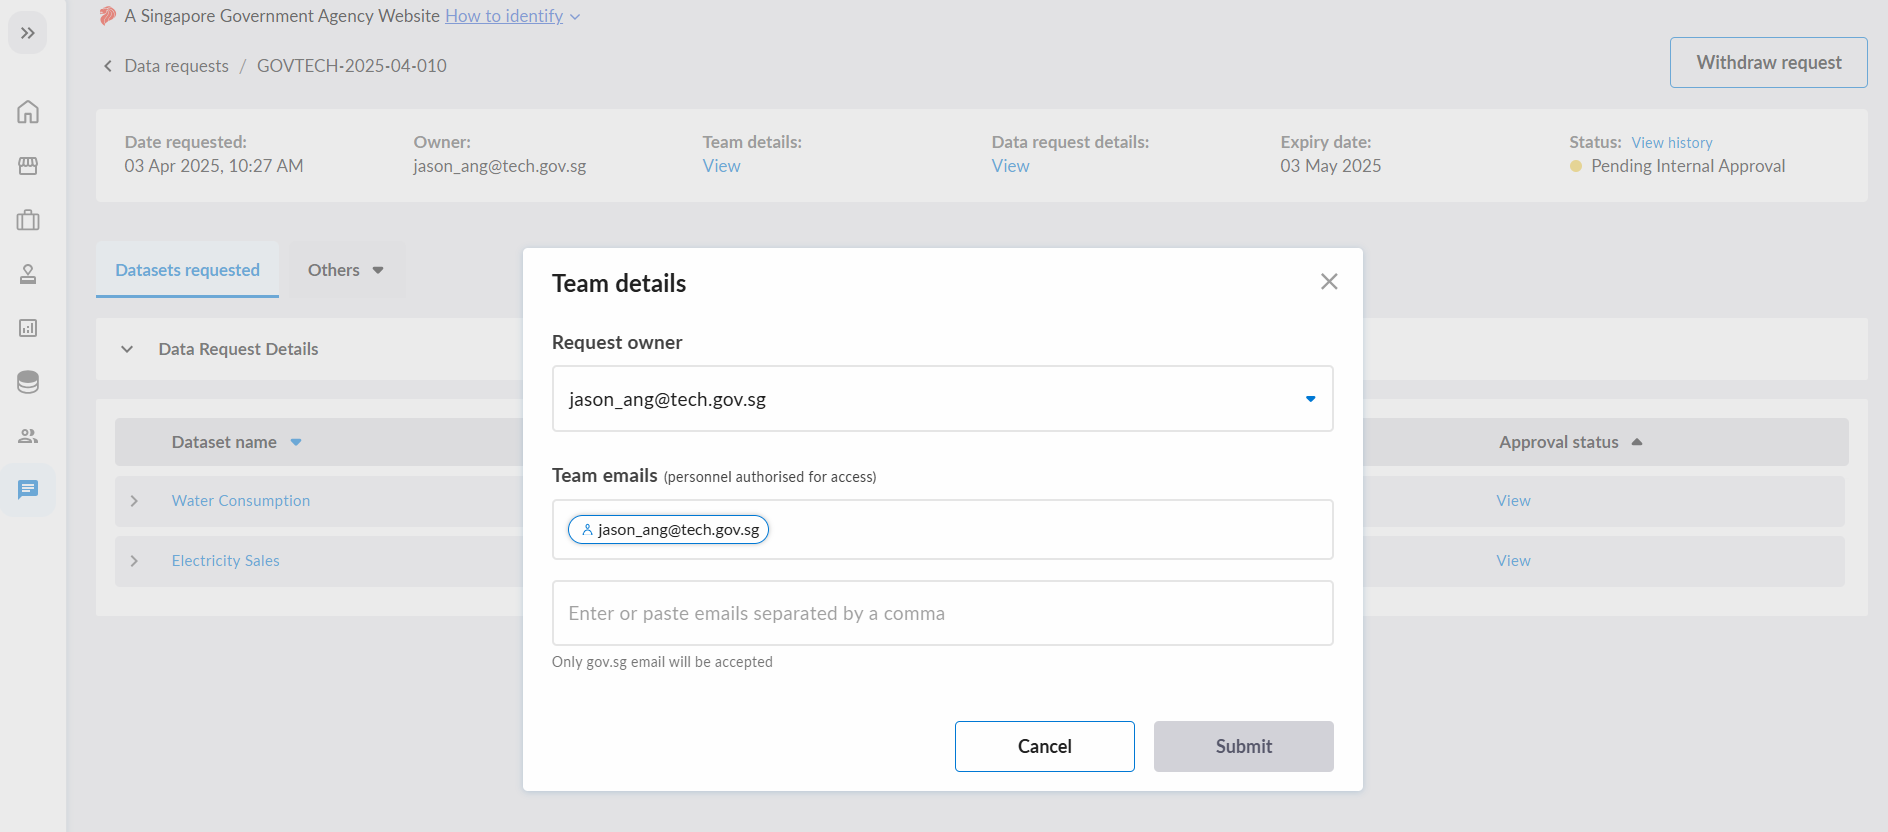Cancel the Team details dialog
1888x832 pixels.
[1045, 746]
